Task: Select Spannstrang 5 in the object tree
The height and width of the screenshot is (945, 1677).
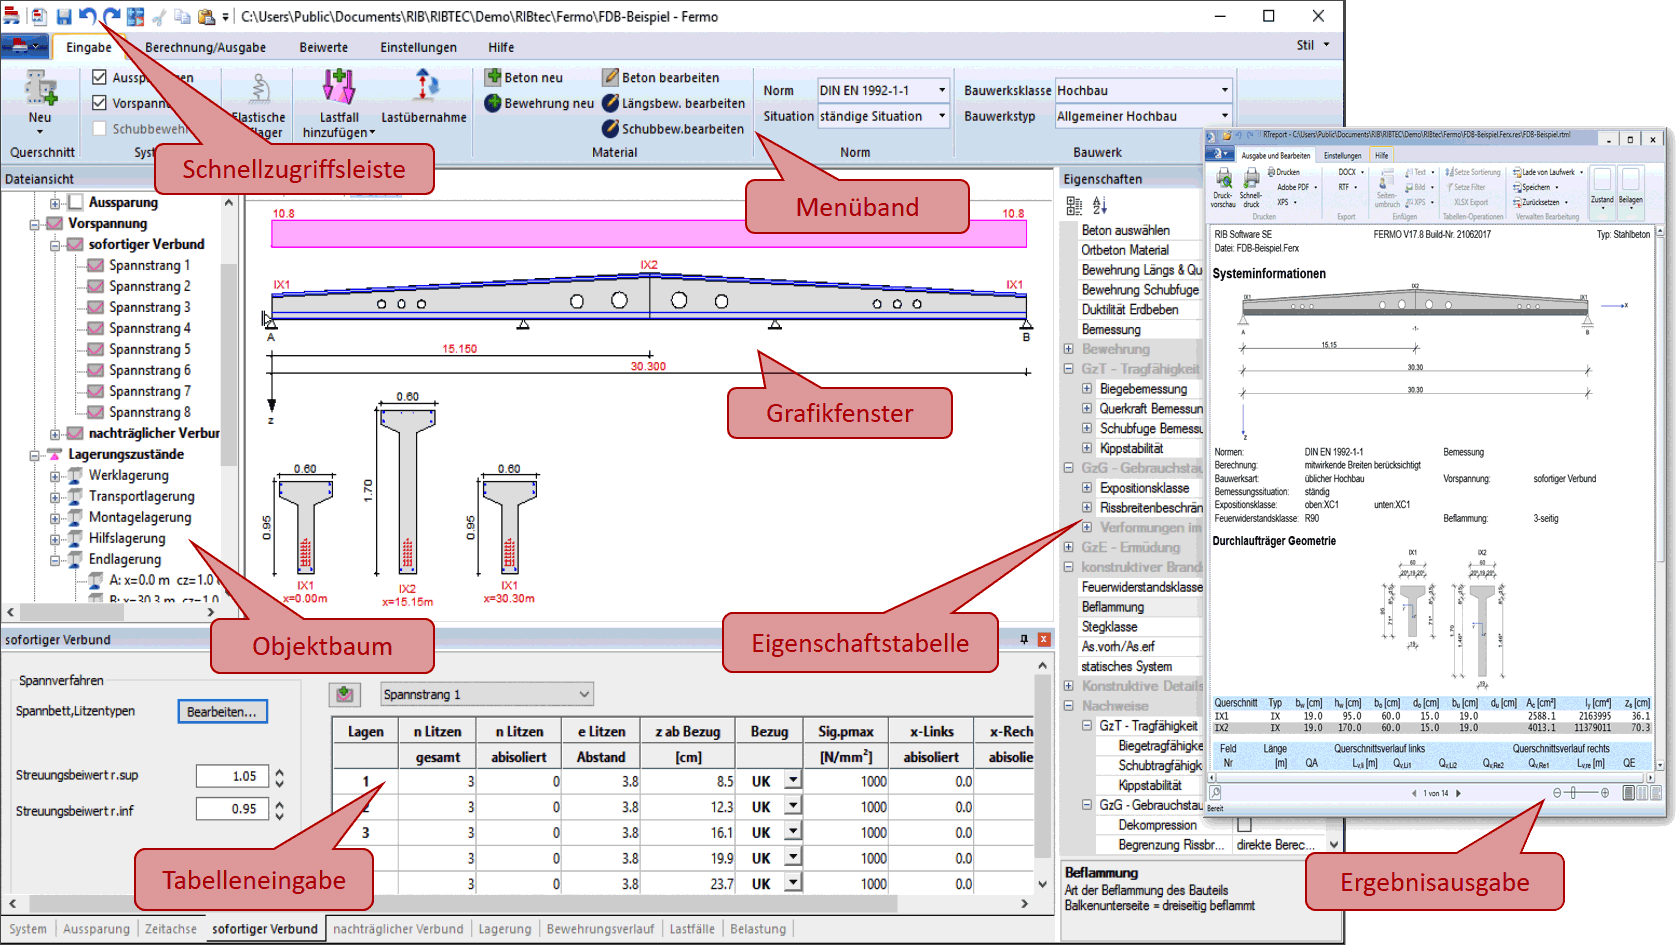Action: (149, 350)
